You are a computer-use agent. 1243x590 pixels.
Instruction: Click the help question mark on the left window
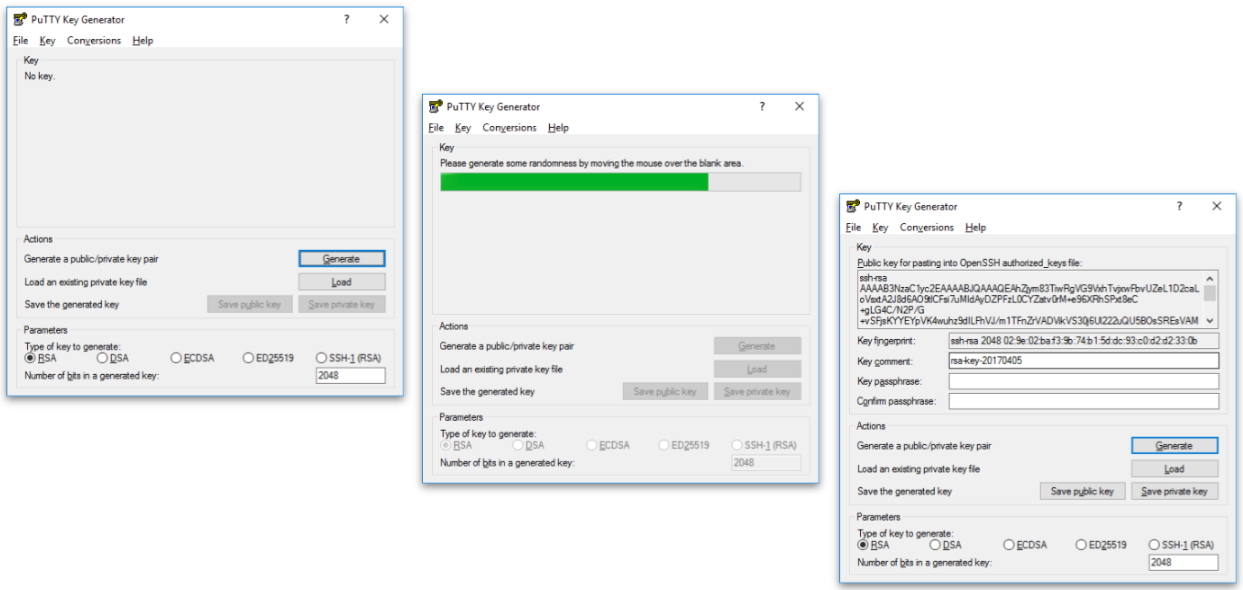346,19
